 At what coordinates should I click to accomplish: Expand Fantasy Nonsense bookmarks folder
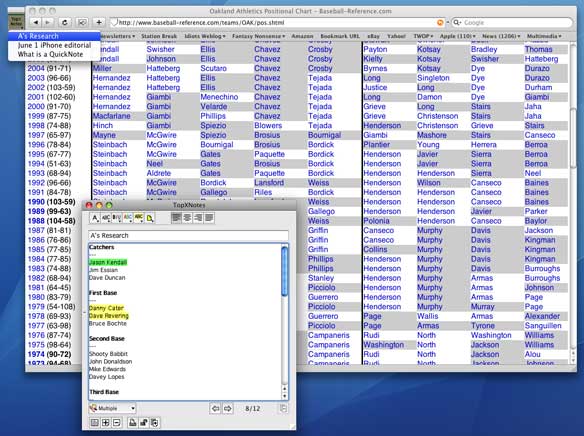coord(258,36)
